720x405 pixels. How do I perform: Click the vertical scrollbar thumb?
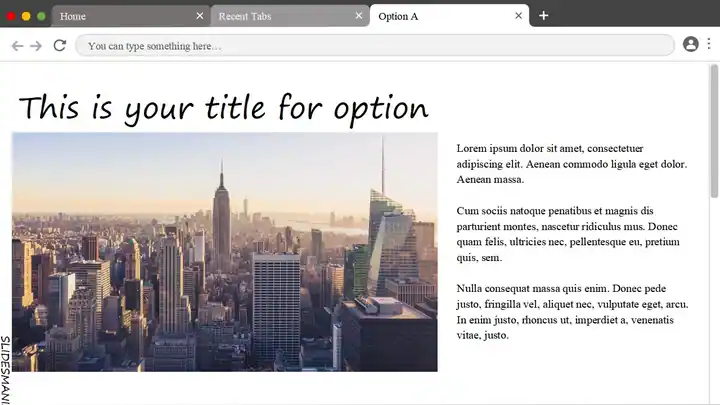pos(714,131)
